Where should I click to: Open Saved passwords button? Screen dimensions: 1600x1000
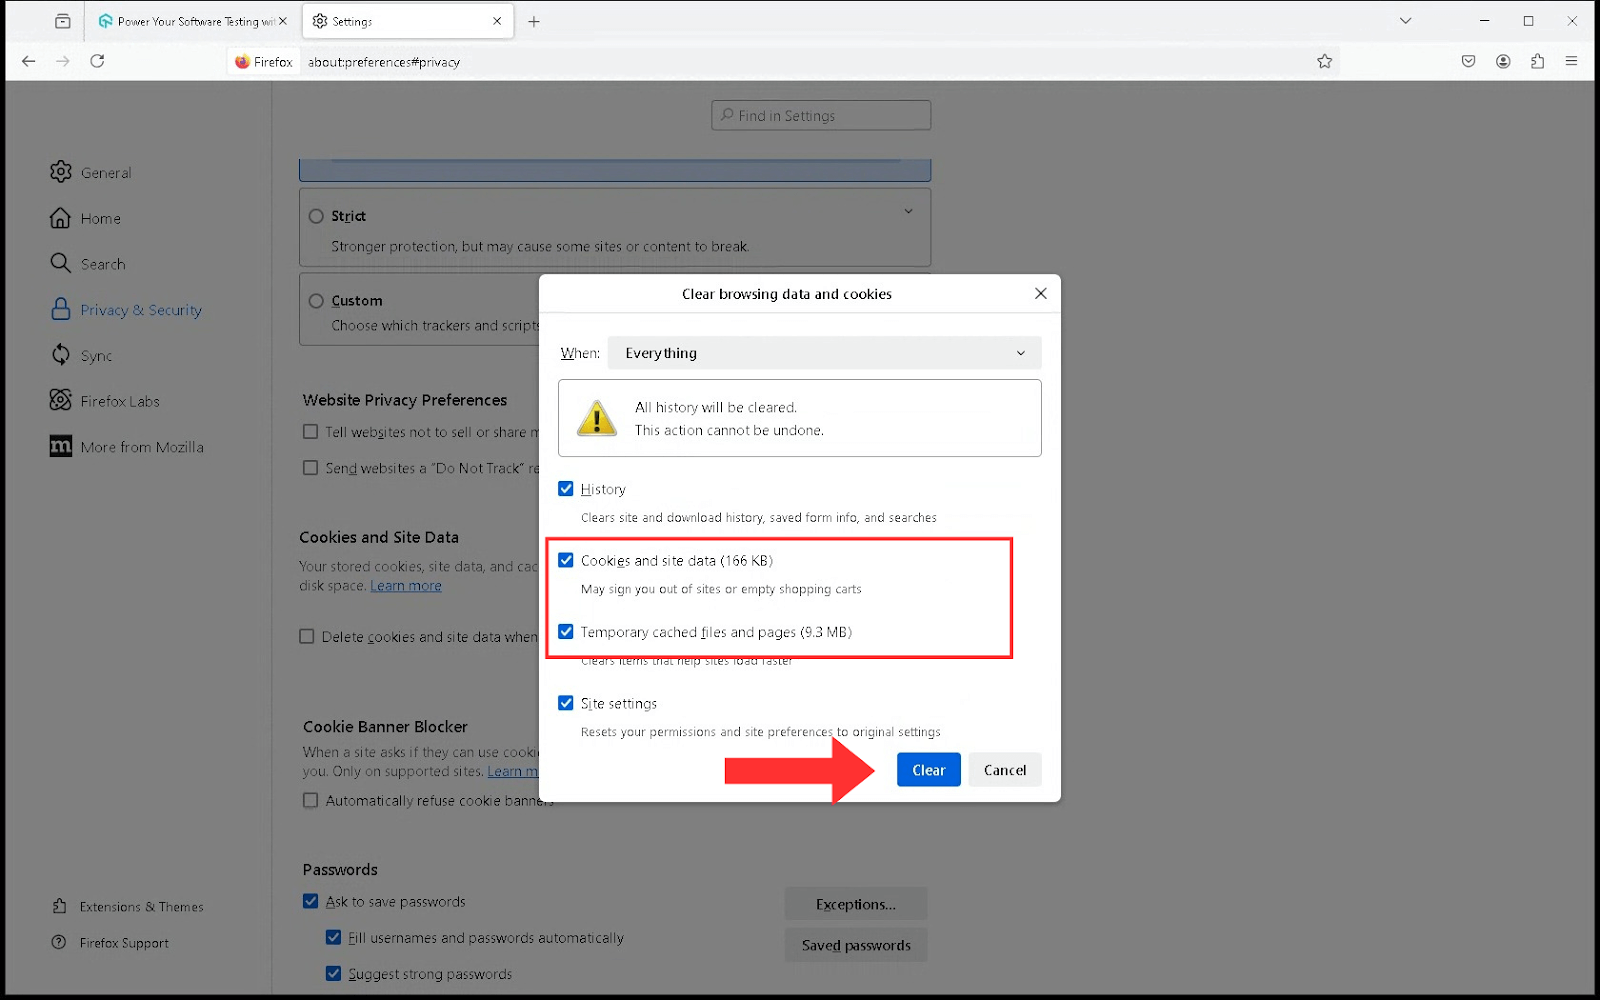[856, 945]
